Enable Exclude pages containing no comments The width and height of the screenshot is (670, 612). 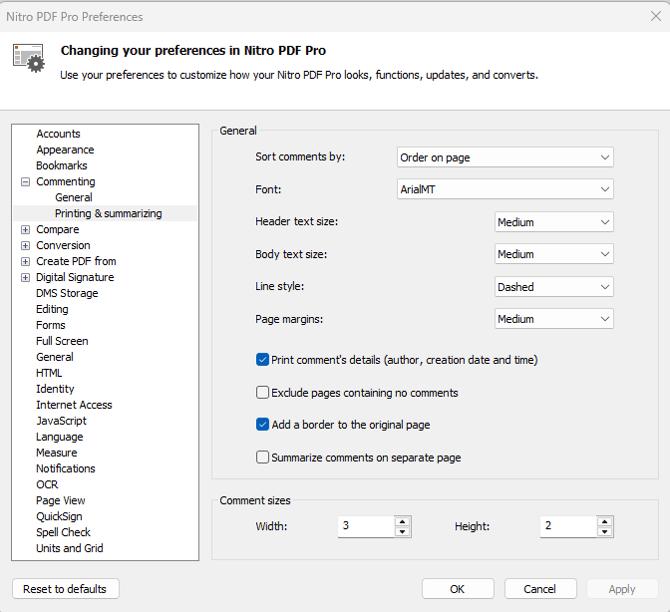pos(262,392)
